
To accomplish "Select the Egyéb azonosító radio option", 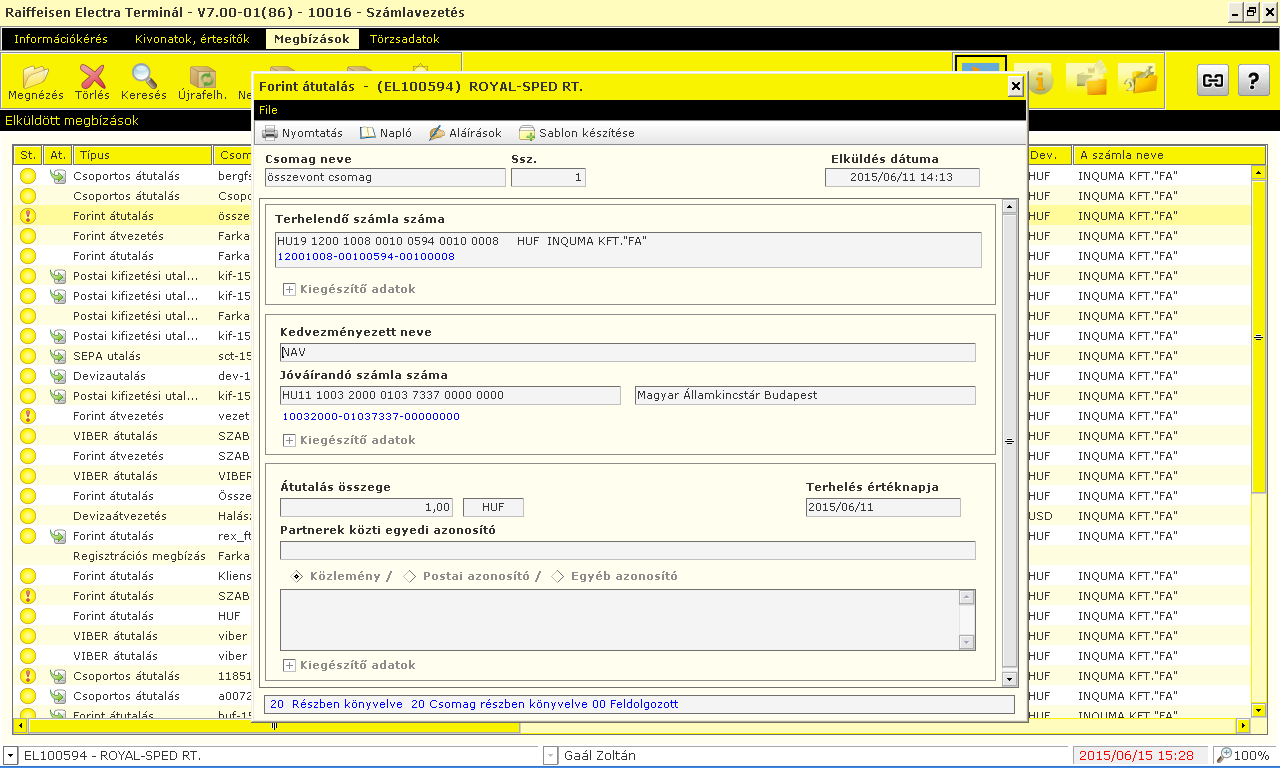I will pyautogui.click(x=558, y=576).
